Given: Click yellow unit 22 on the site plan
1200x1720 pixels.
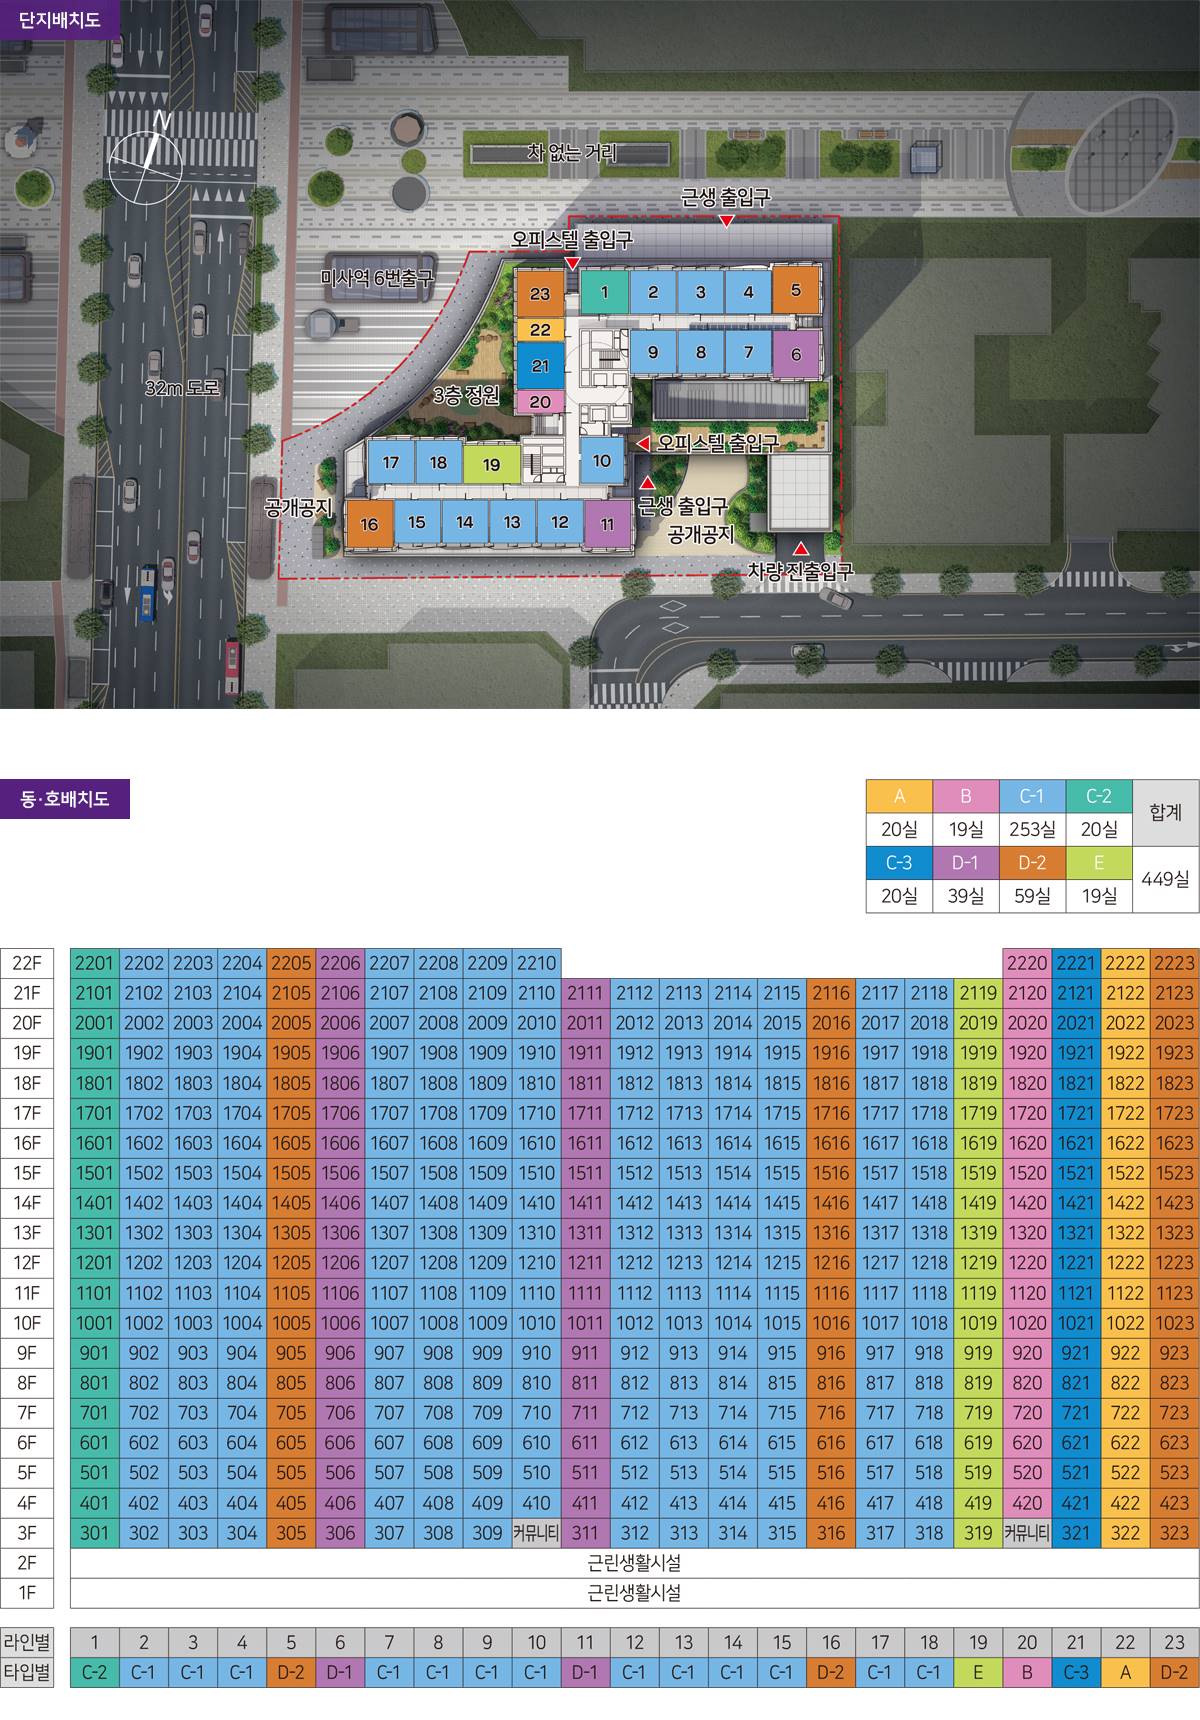Looking at the screenshot, I should coord(540,330).
